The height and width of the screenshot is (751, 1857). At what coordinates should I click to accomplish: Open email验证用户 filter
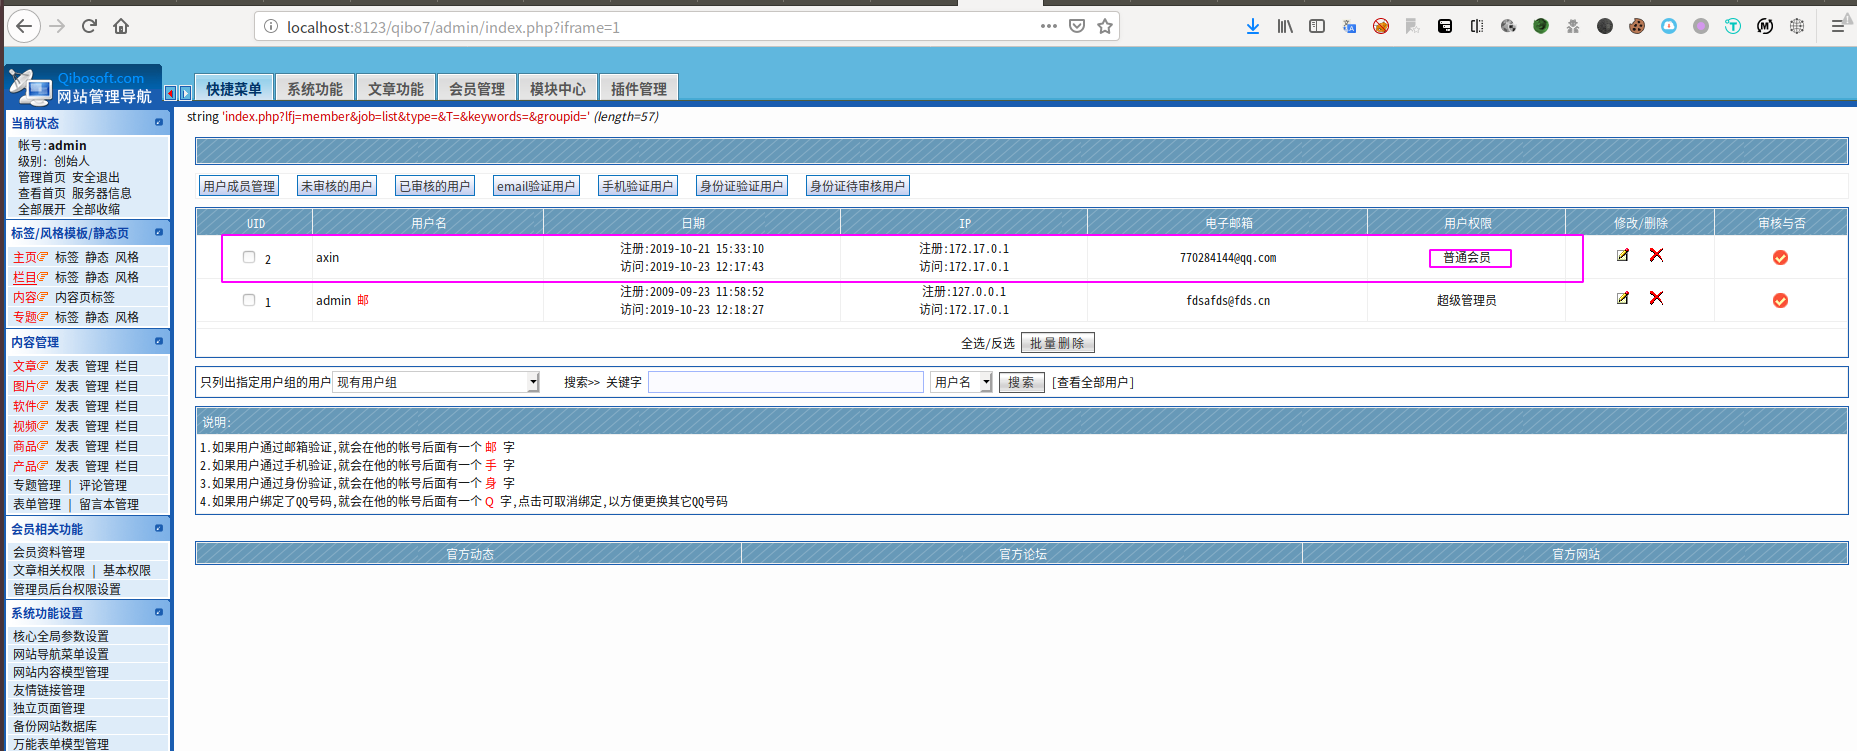536,186
